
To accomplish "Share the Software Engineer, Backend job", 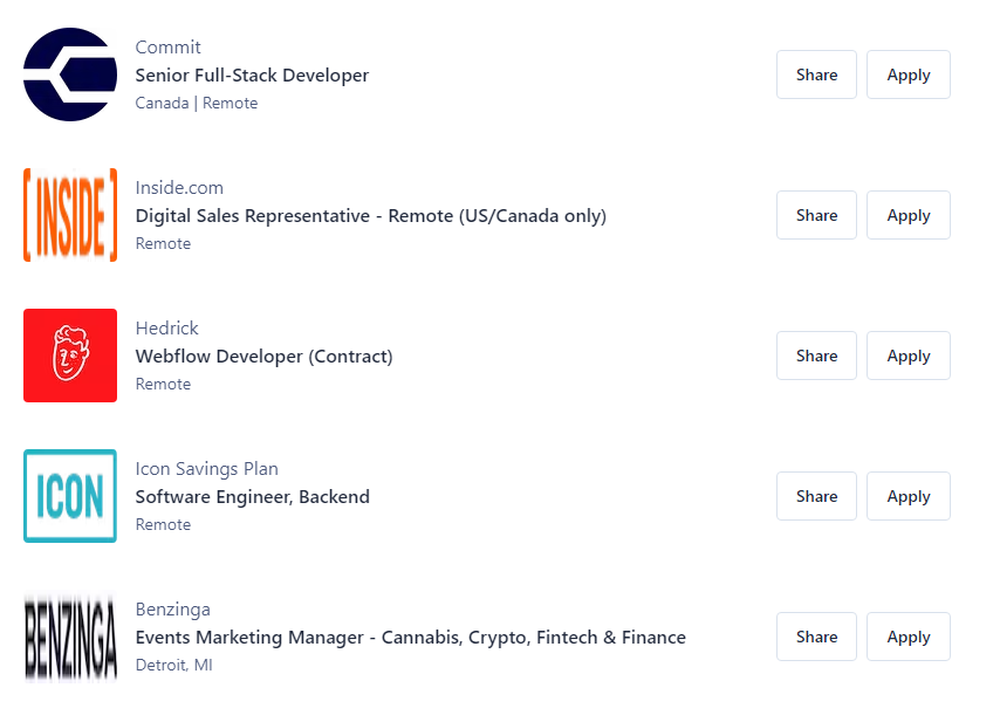I will 816,496.
